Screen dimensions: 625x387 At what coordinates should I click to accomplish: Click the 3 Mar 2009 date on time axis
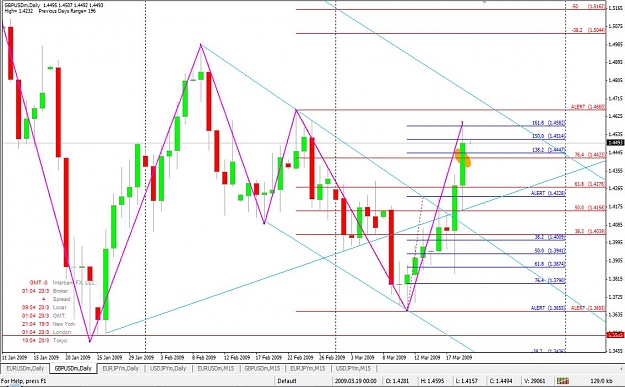pos(362,358)
